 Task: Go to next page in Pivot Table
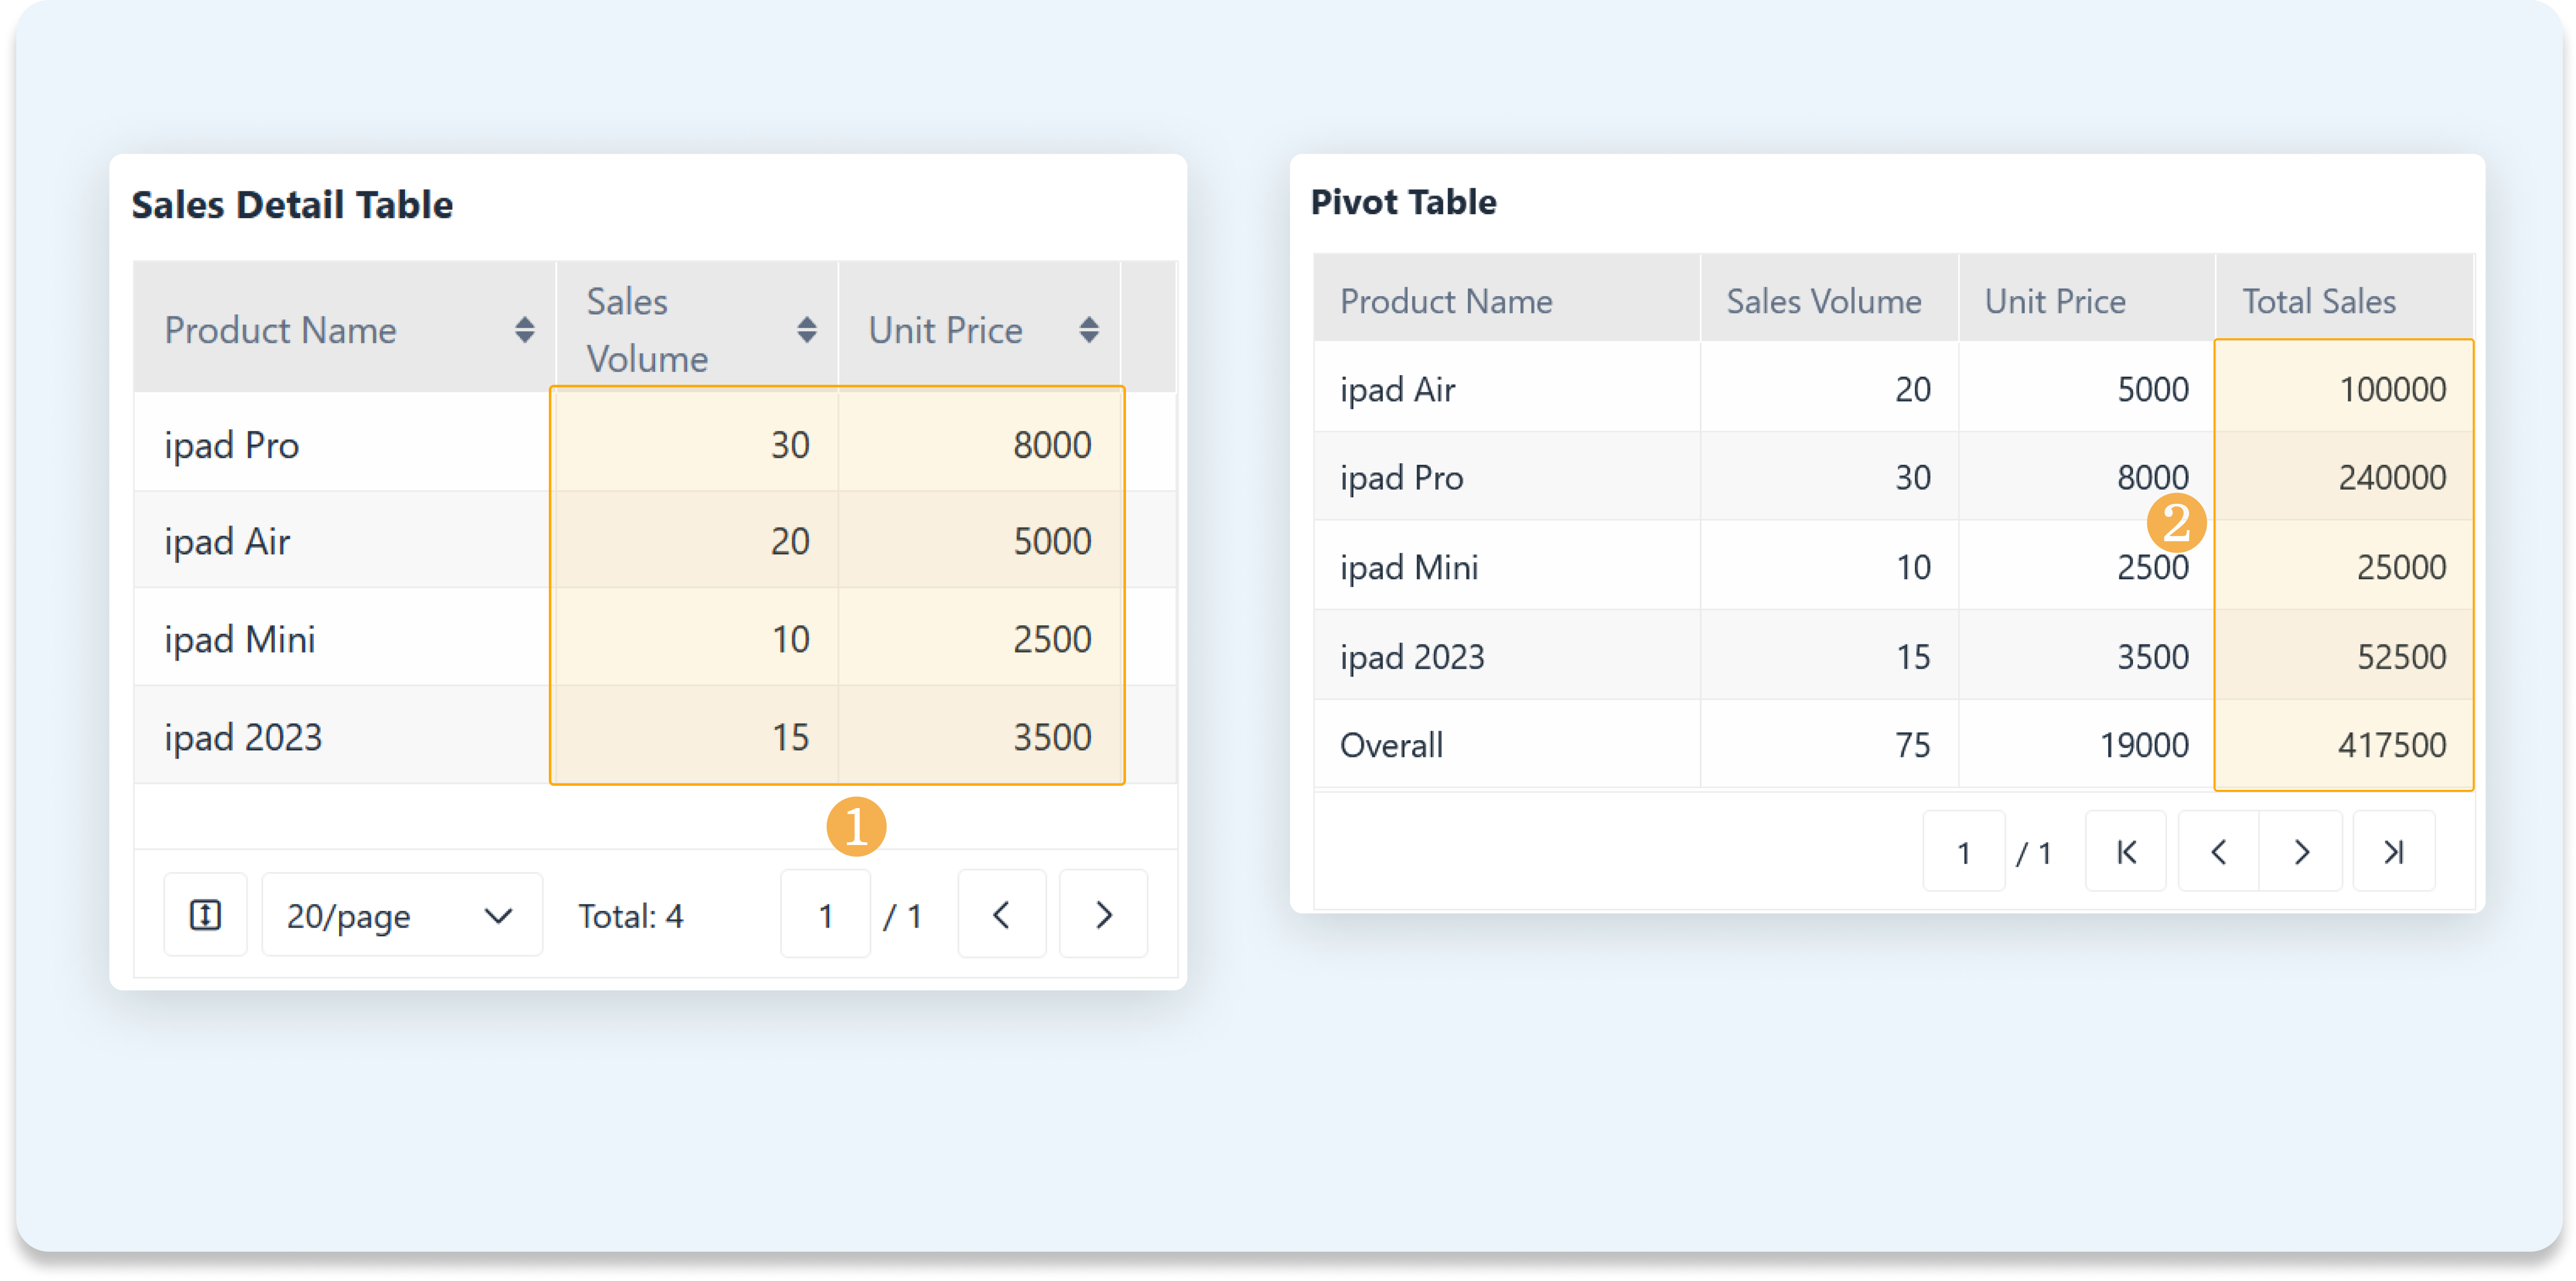(x=2301, y=852)
